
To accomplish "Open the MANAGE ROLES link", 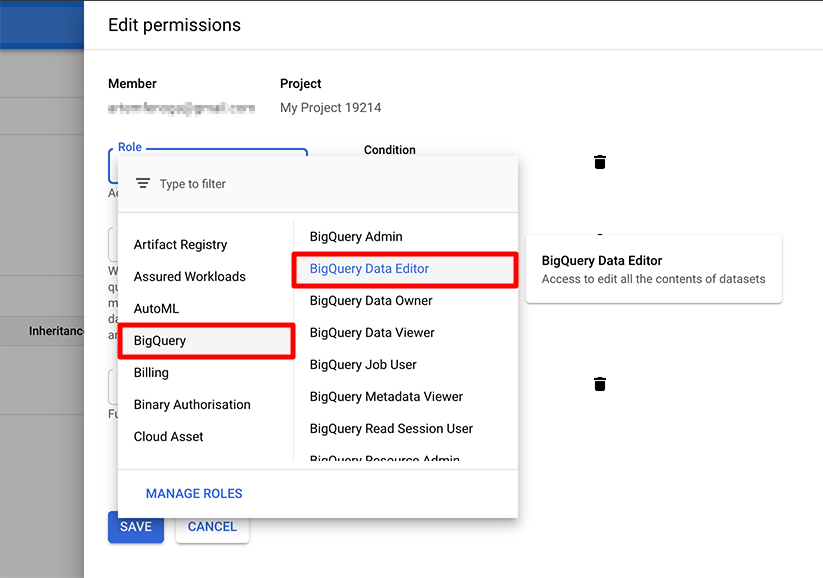I will click(194, 493).
